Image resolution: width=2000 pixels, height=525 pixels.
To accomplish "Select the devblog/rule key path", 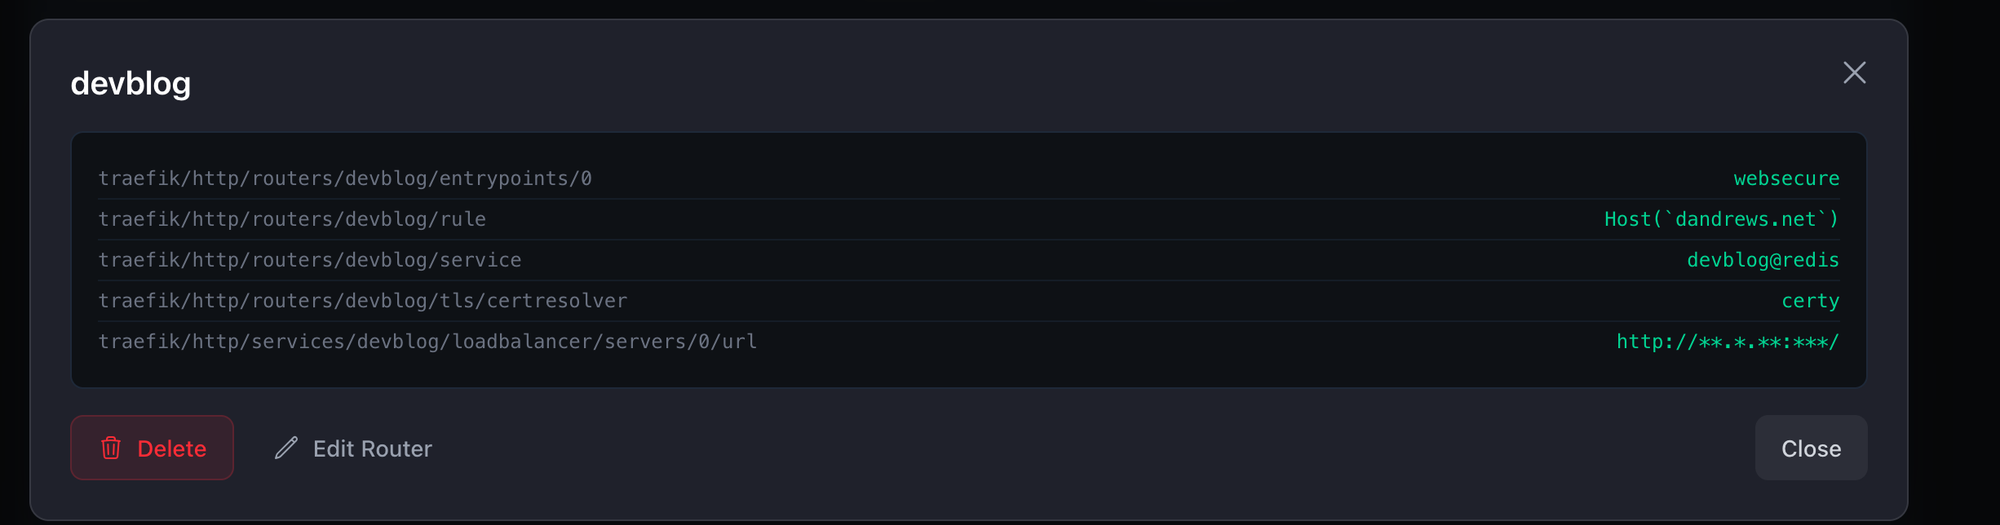I will 292,220.
